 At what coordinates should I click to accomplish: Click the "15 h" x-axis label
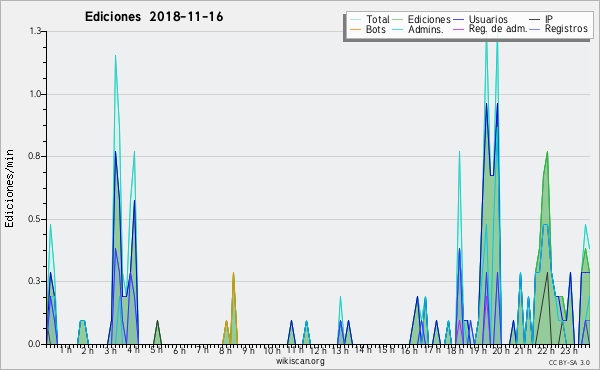tap(386, 350)
